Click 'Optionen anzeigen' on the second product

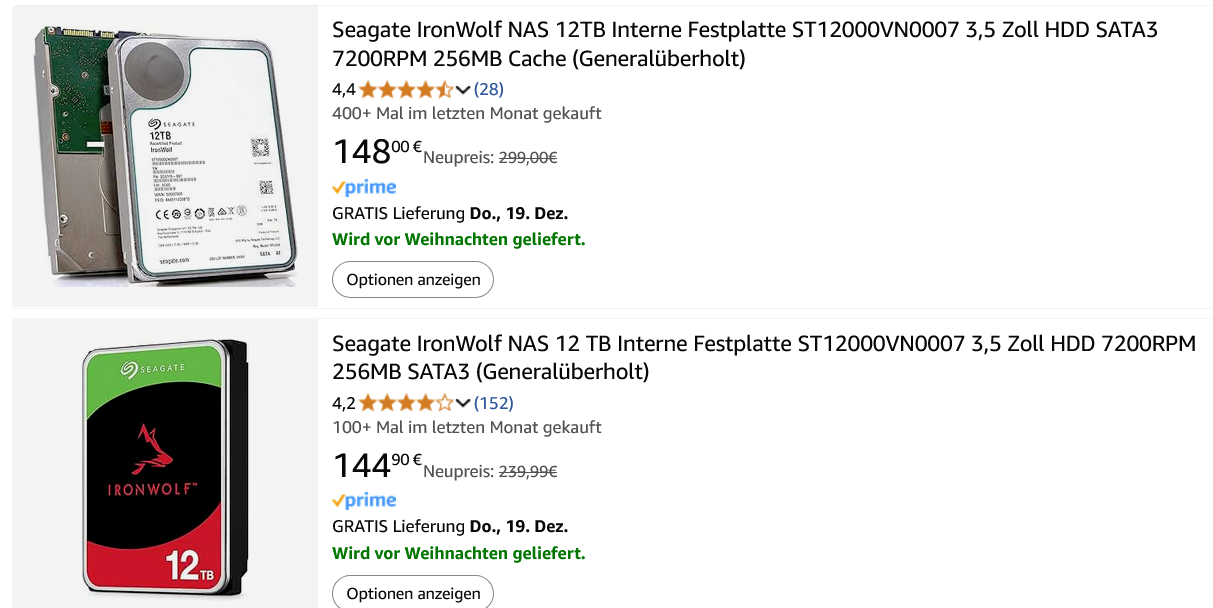point(412,592)
